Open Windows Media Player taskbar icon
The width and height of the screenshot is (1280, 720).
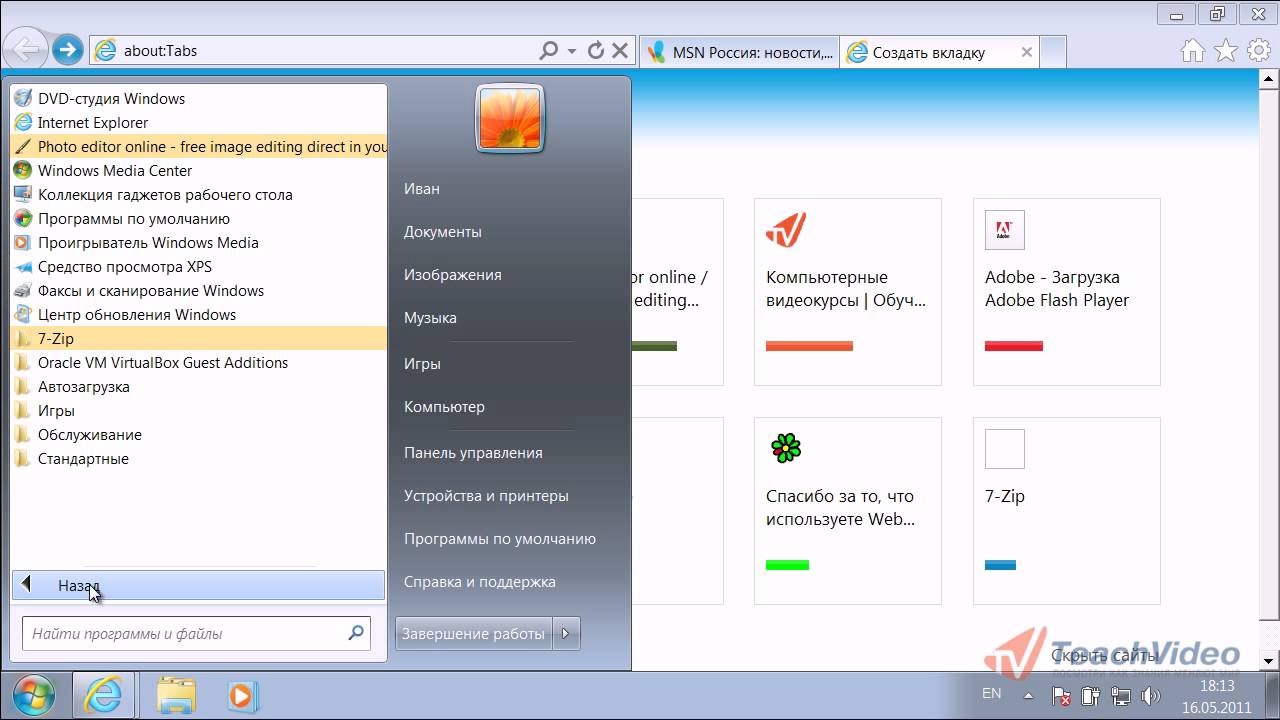pyautogui.click(x=243, y=695)
